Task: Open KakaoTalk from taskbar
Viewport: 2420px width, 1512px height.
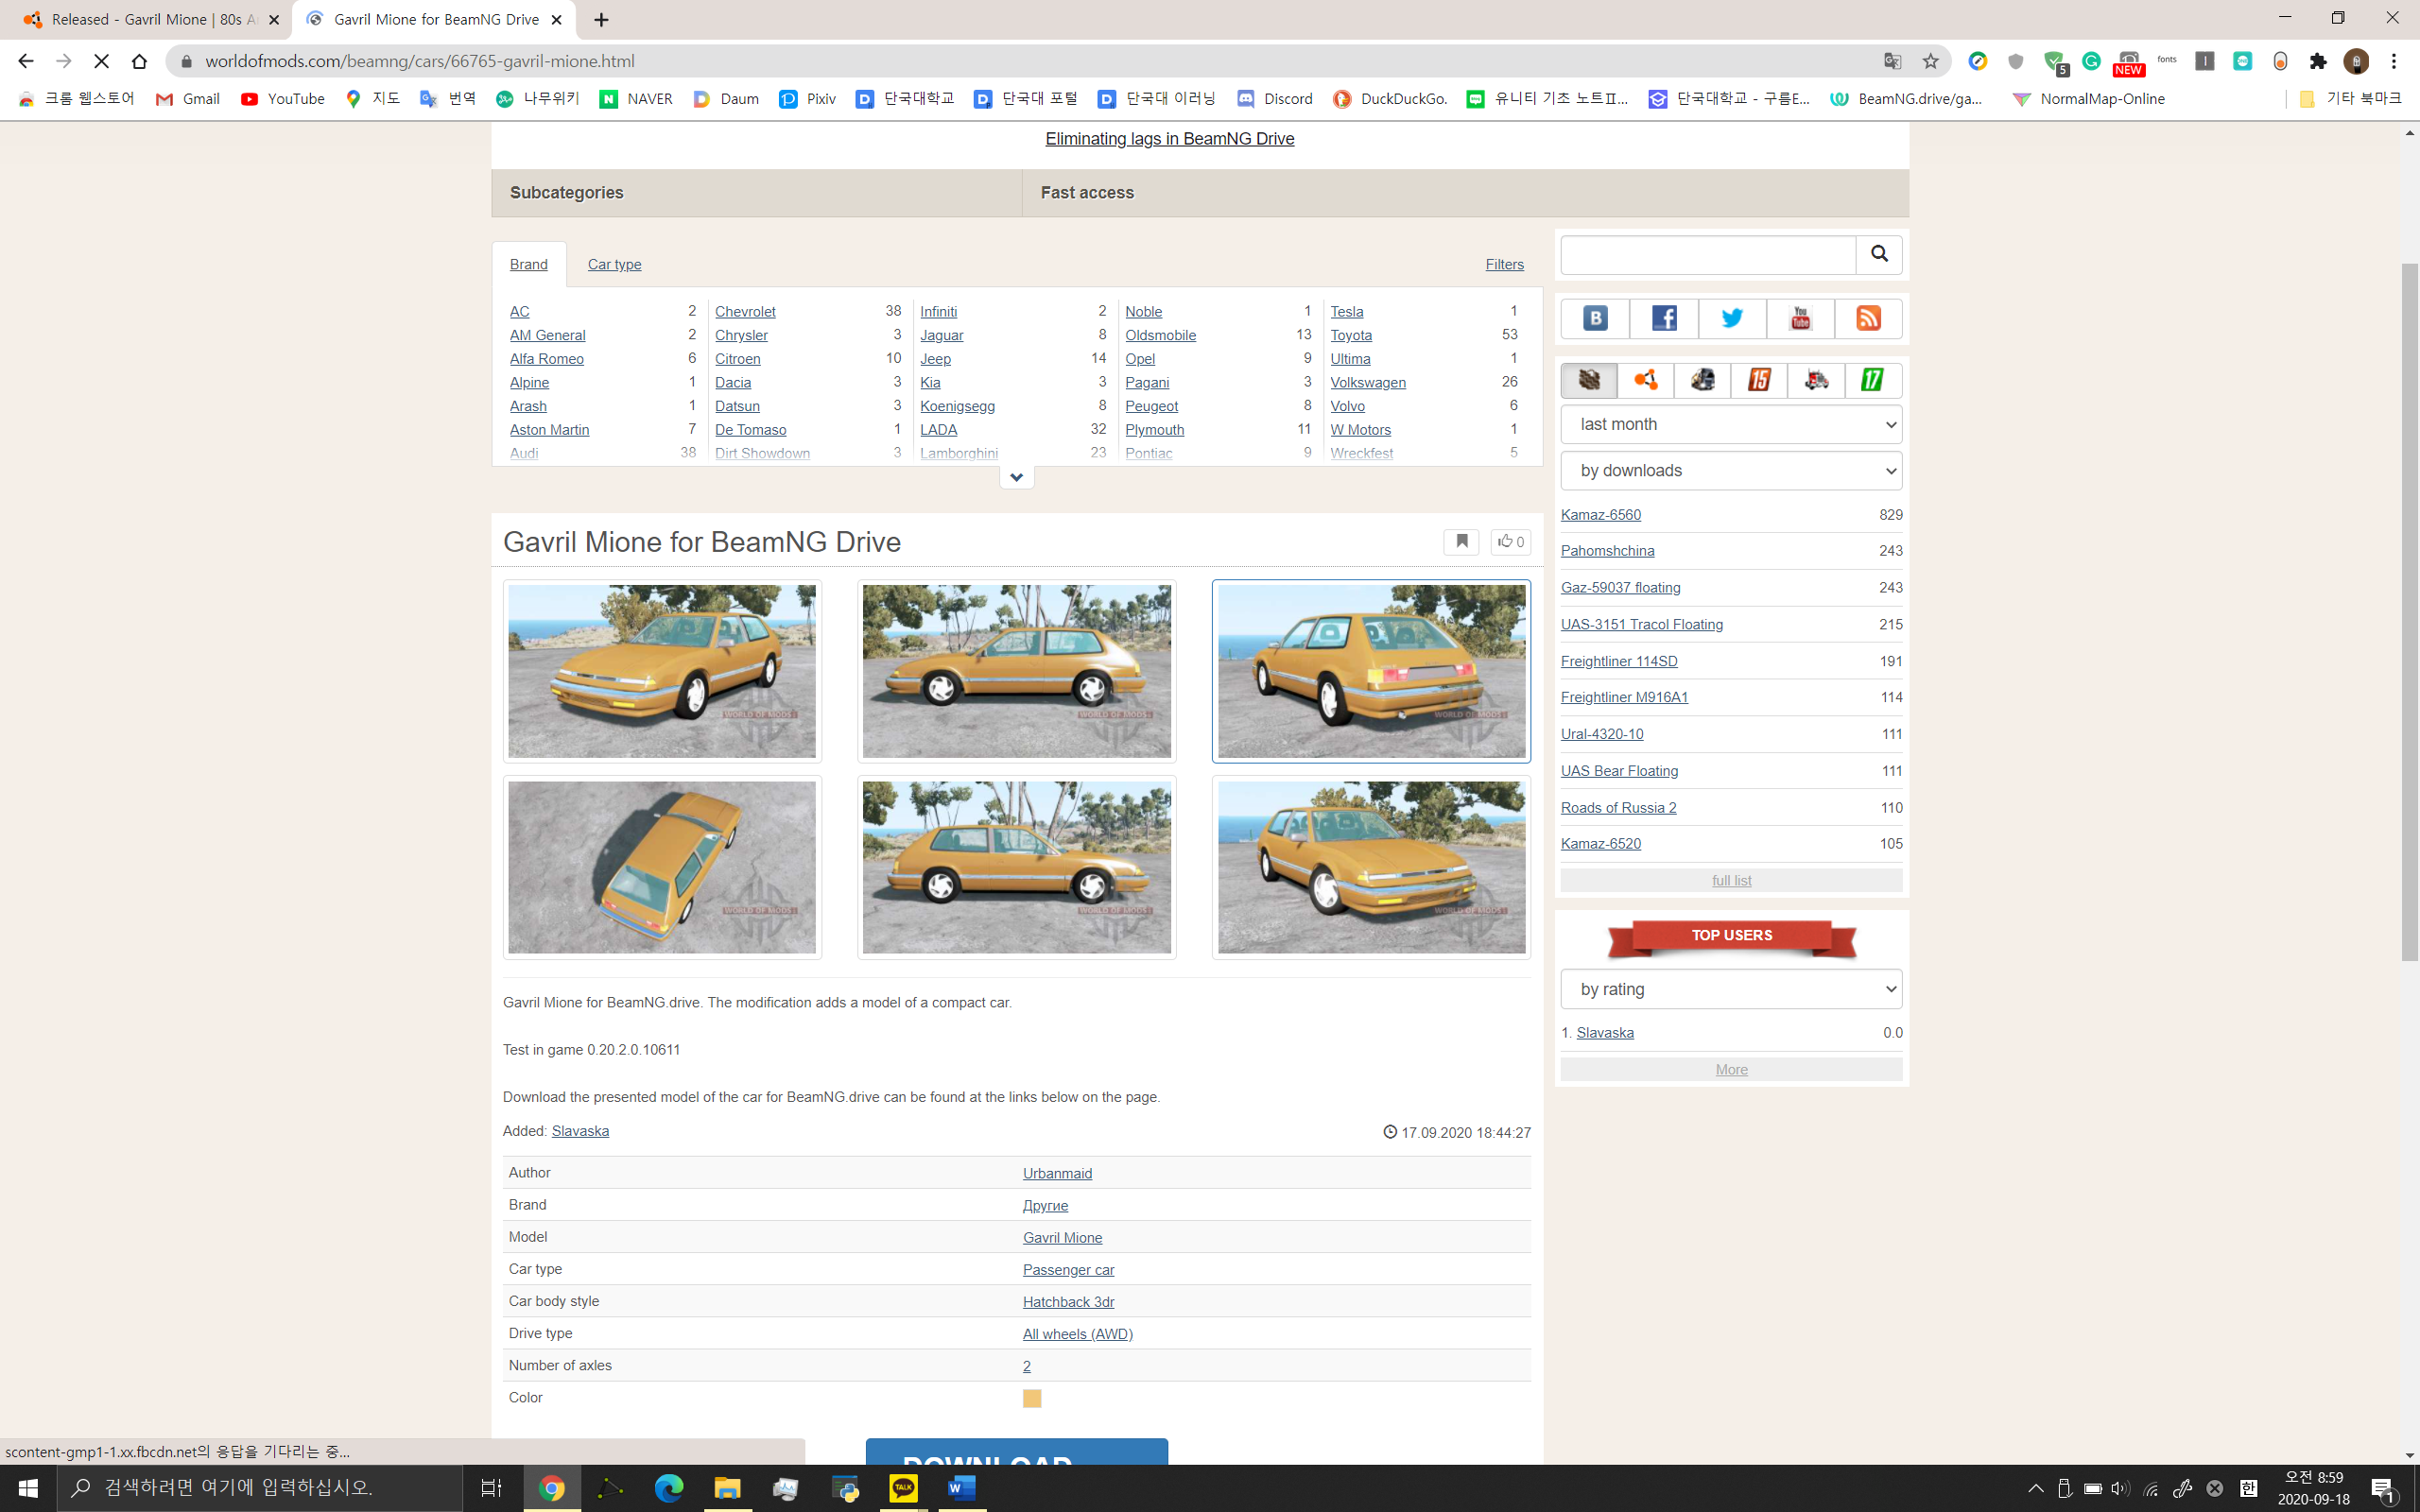Action: pyautogui.click(x=903, y=1488)
